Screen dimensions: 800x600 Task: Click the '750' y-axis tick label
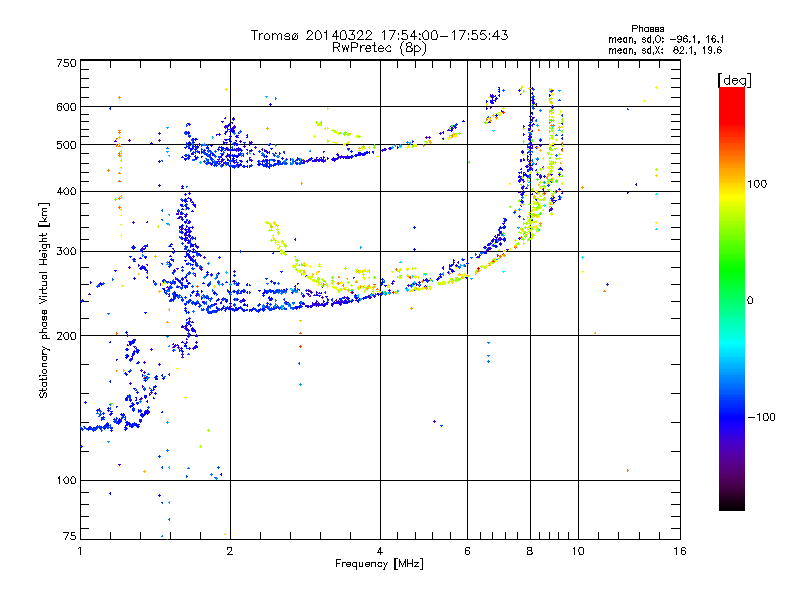[x=66, y=63]
